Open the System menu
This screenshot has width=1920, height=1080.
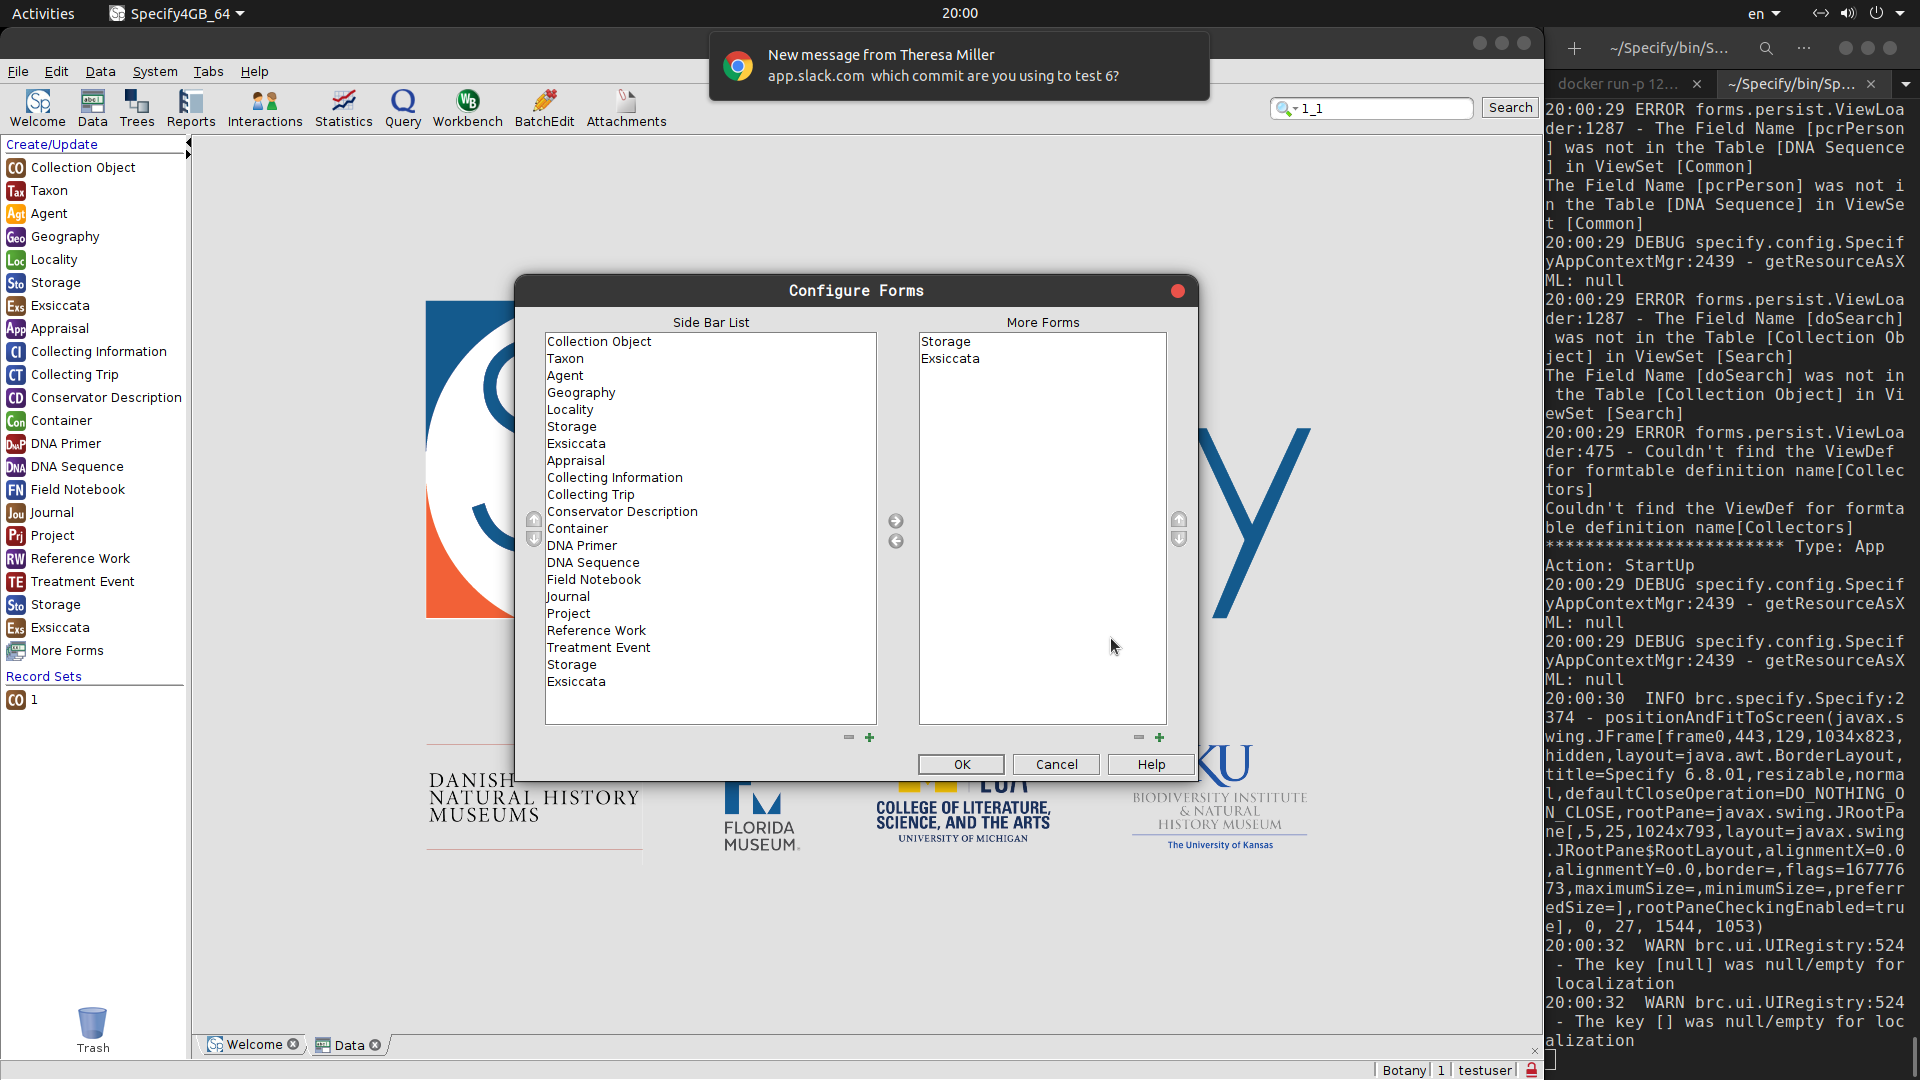(155, 72)
